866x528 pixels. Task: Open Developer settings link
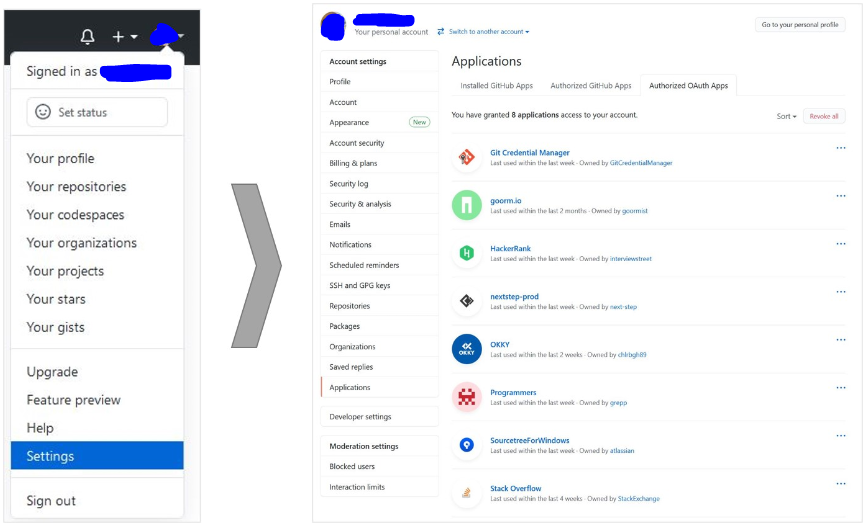pyautogui.click(x=379, y=417)
